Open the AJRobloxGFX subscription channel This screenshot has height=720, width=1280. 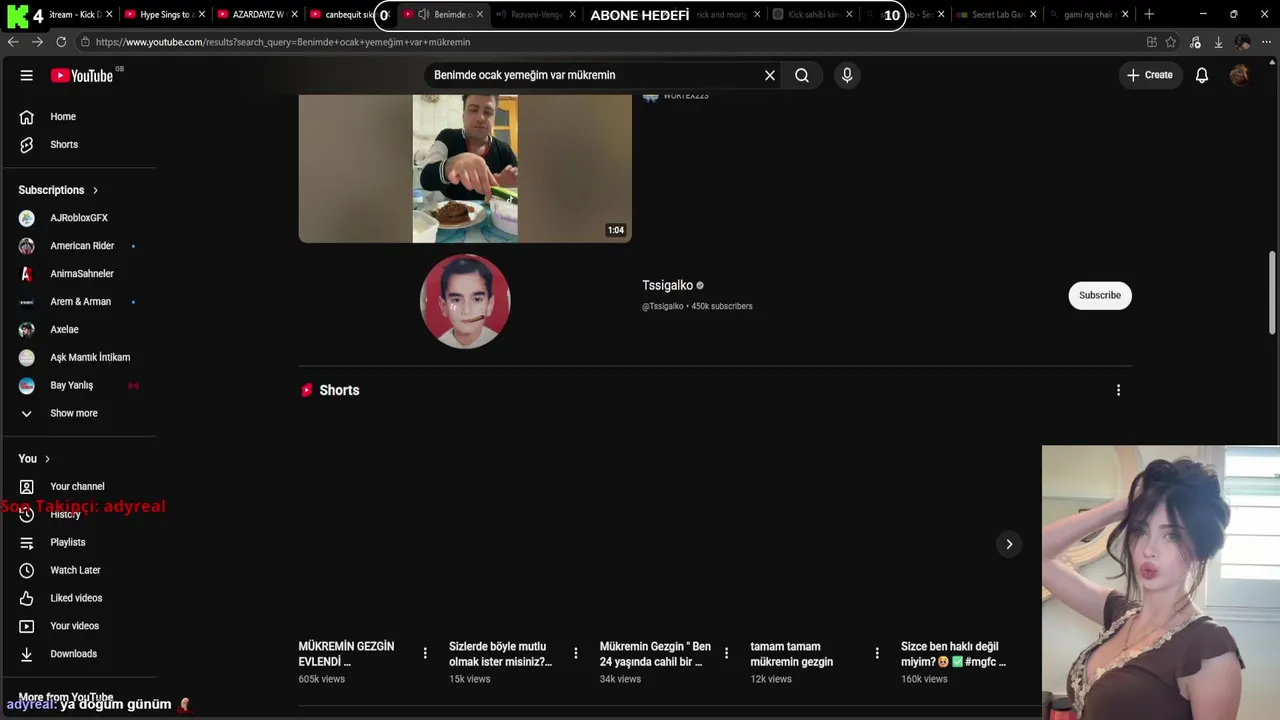(78, 218)
